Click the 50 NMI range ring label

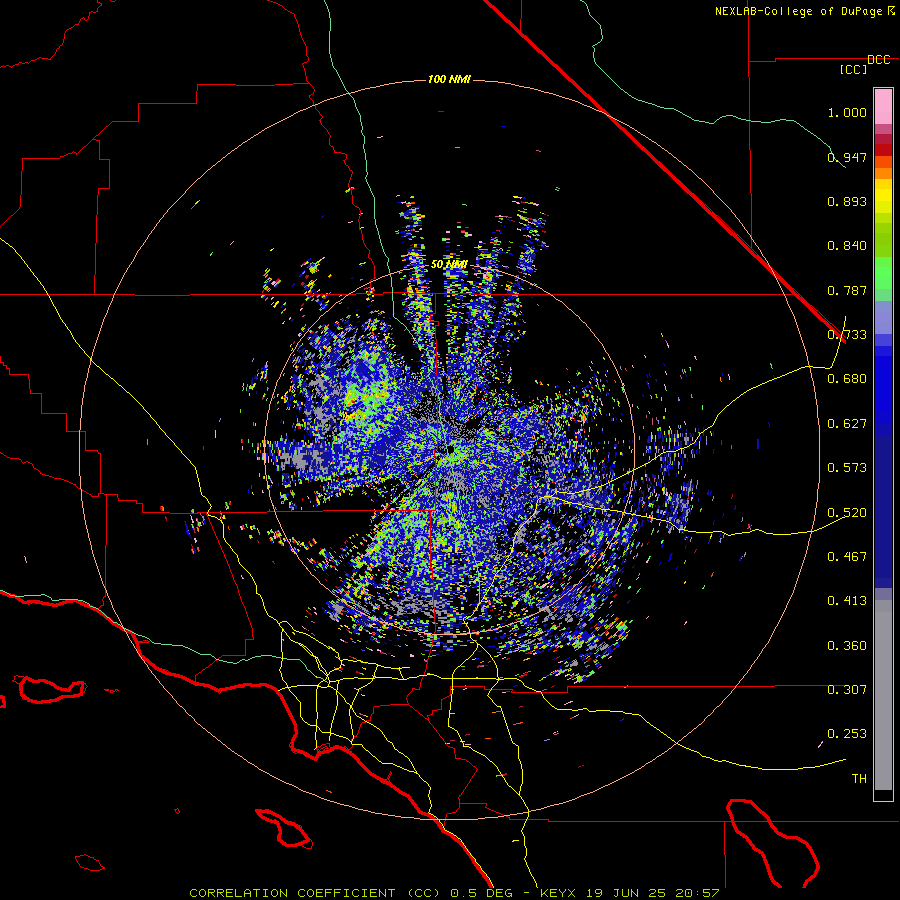coord(449,265)
